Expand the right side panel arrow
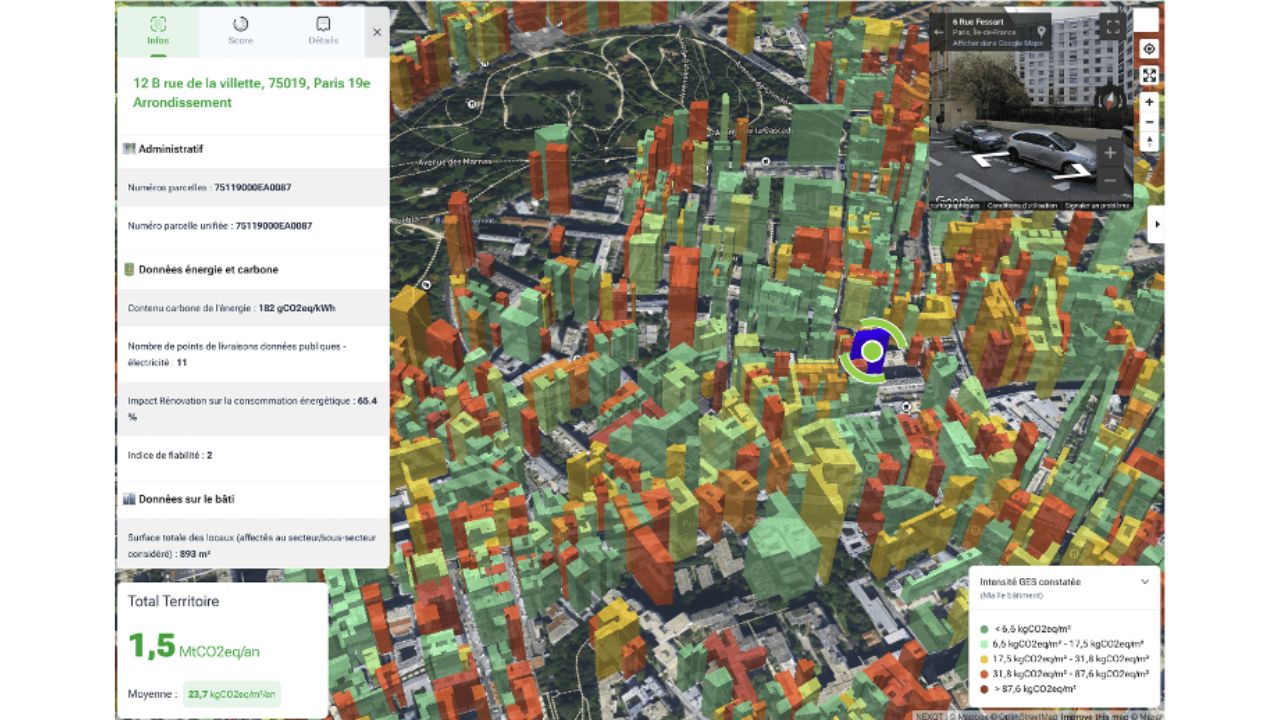 [1157, 224]
